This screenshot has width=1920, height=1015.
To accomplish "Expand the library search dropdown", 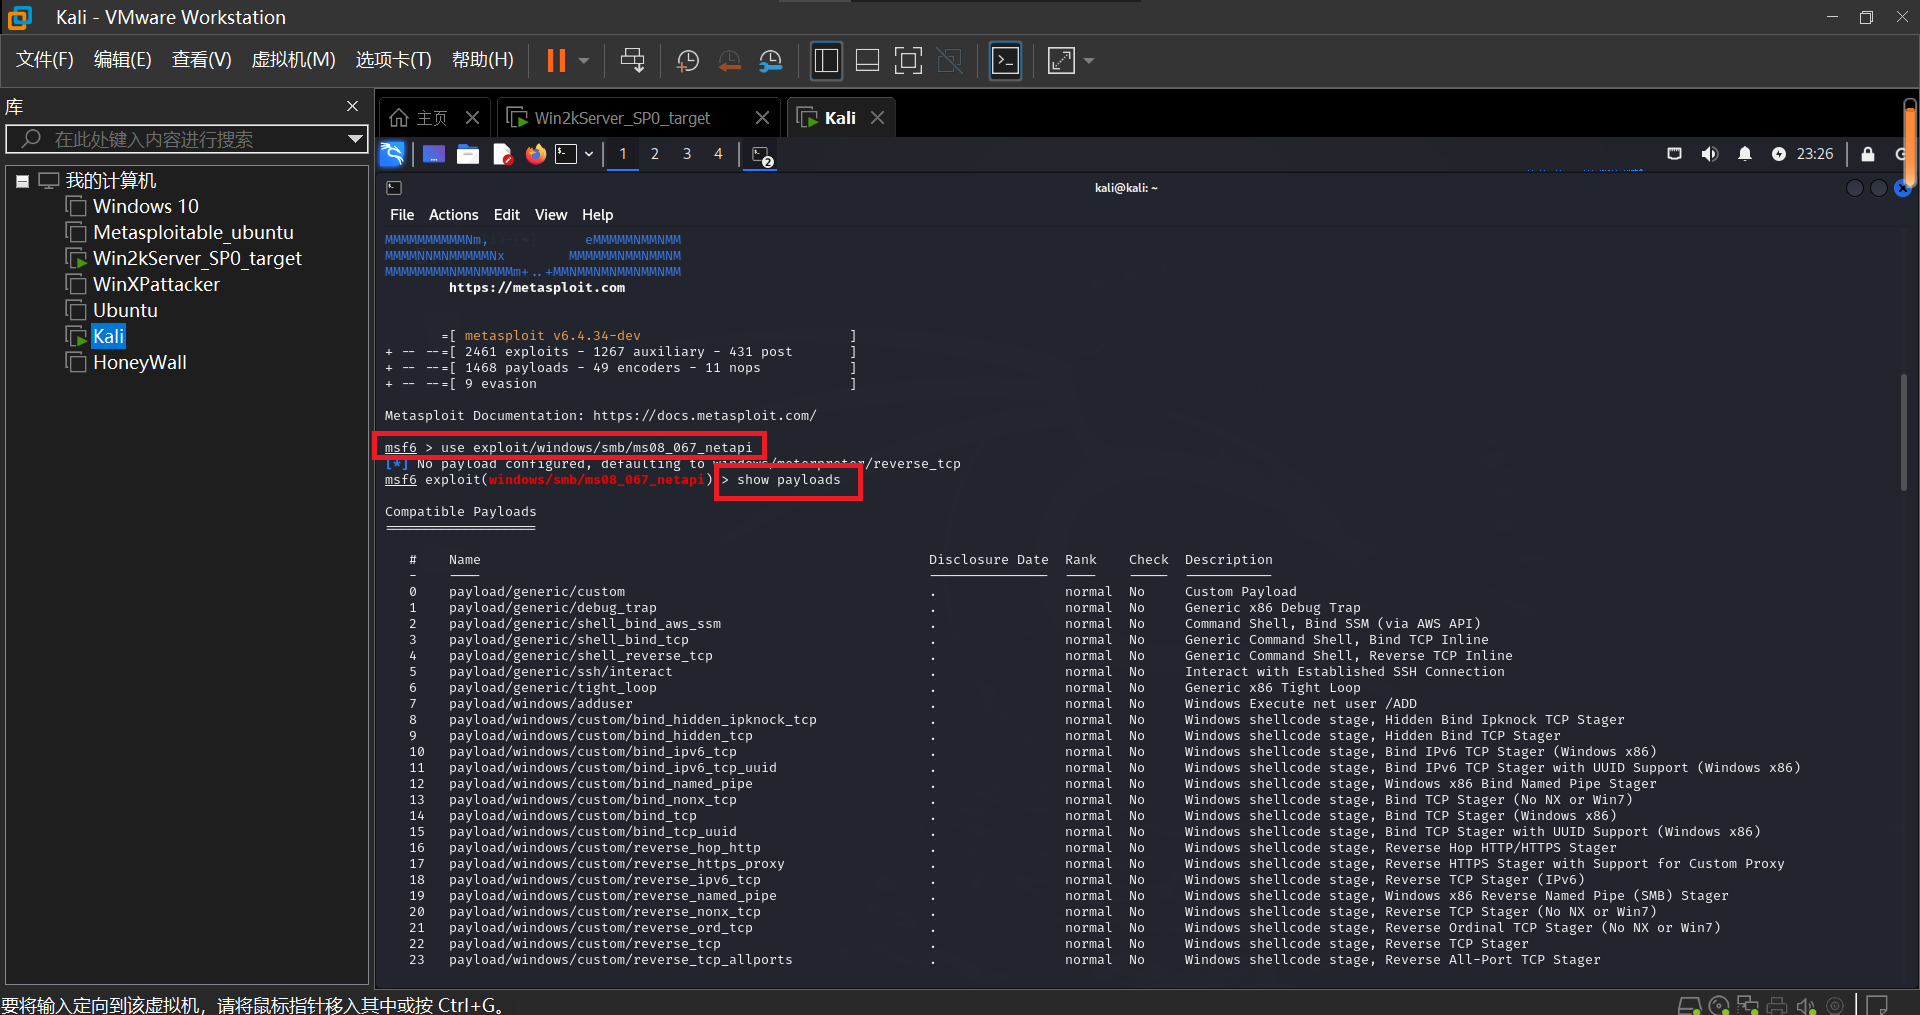I will click(x=355, y=139).
